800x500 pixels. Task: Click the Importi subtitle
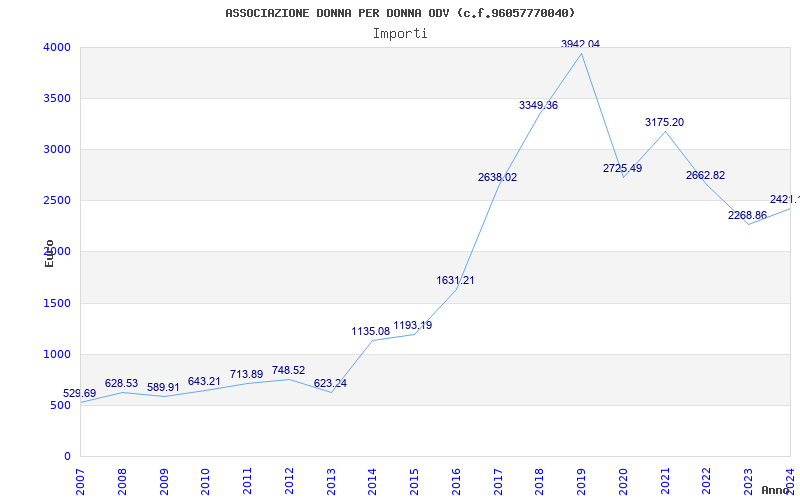click(400, 34)
